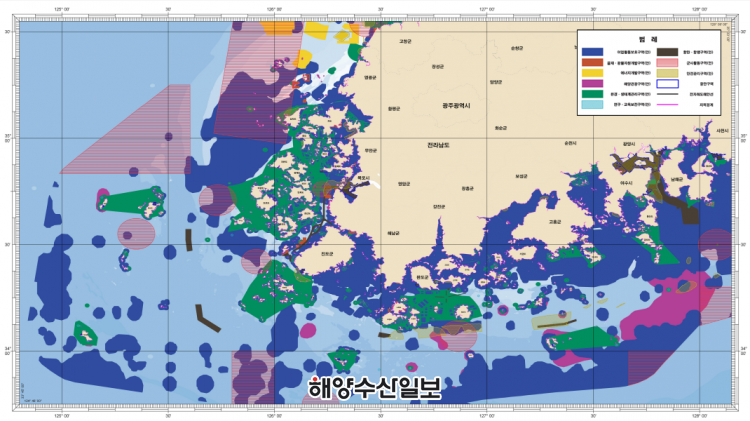Click the 진도군 label
The width and height of the screenshot is (750, 421).
(327, 254)
